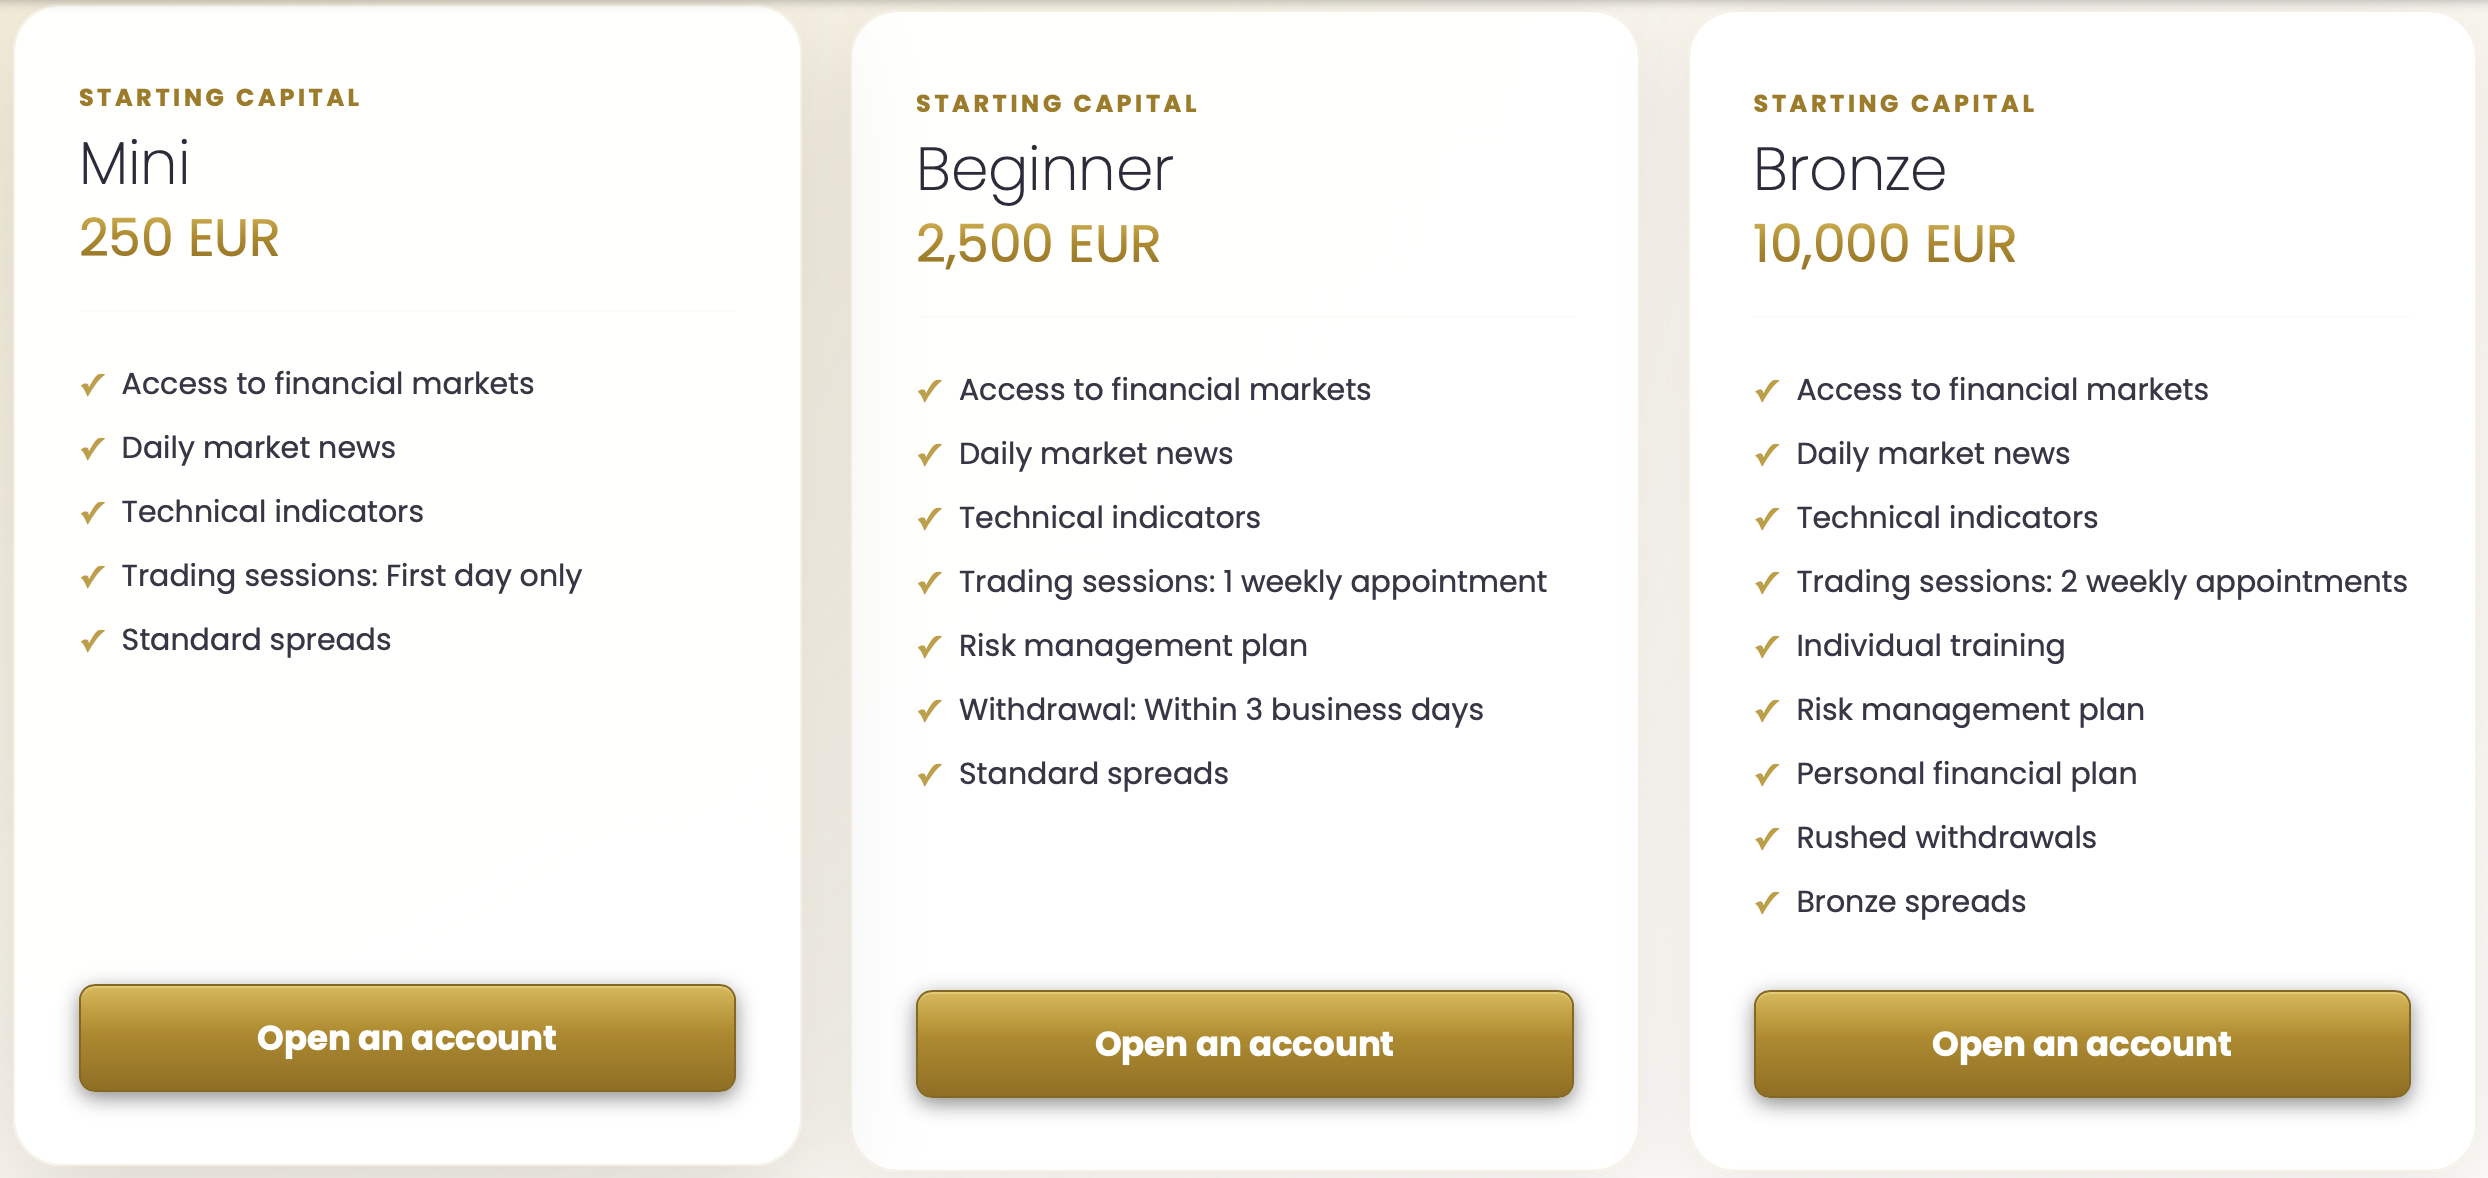This screenshot has height=1178, width=2488.
Task: Click checkmark next to Bronze spreads
Action: pyautogui.click(x=1767, y=902)
